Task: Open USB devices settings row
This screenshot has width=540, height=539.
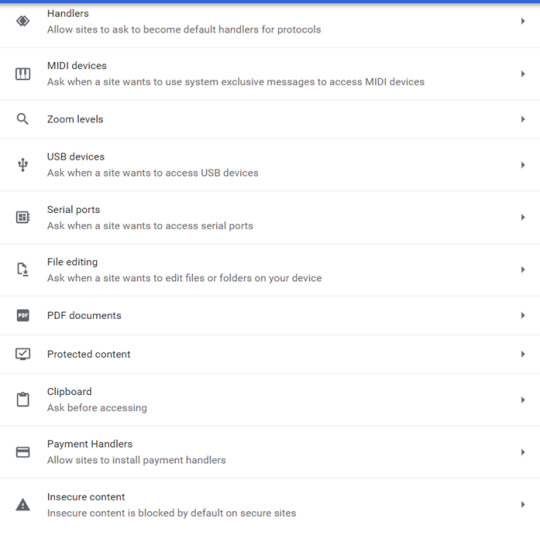Action: click(x=270, y=165)
